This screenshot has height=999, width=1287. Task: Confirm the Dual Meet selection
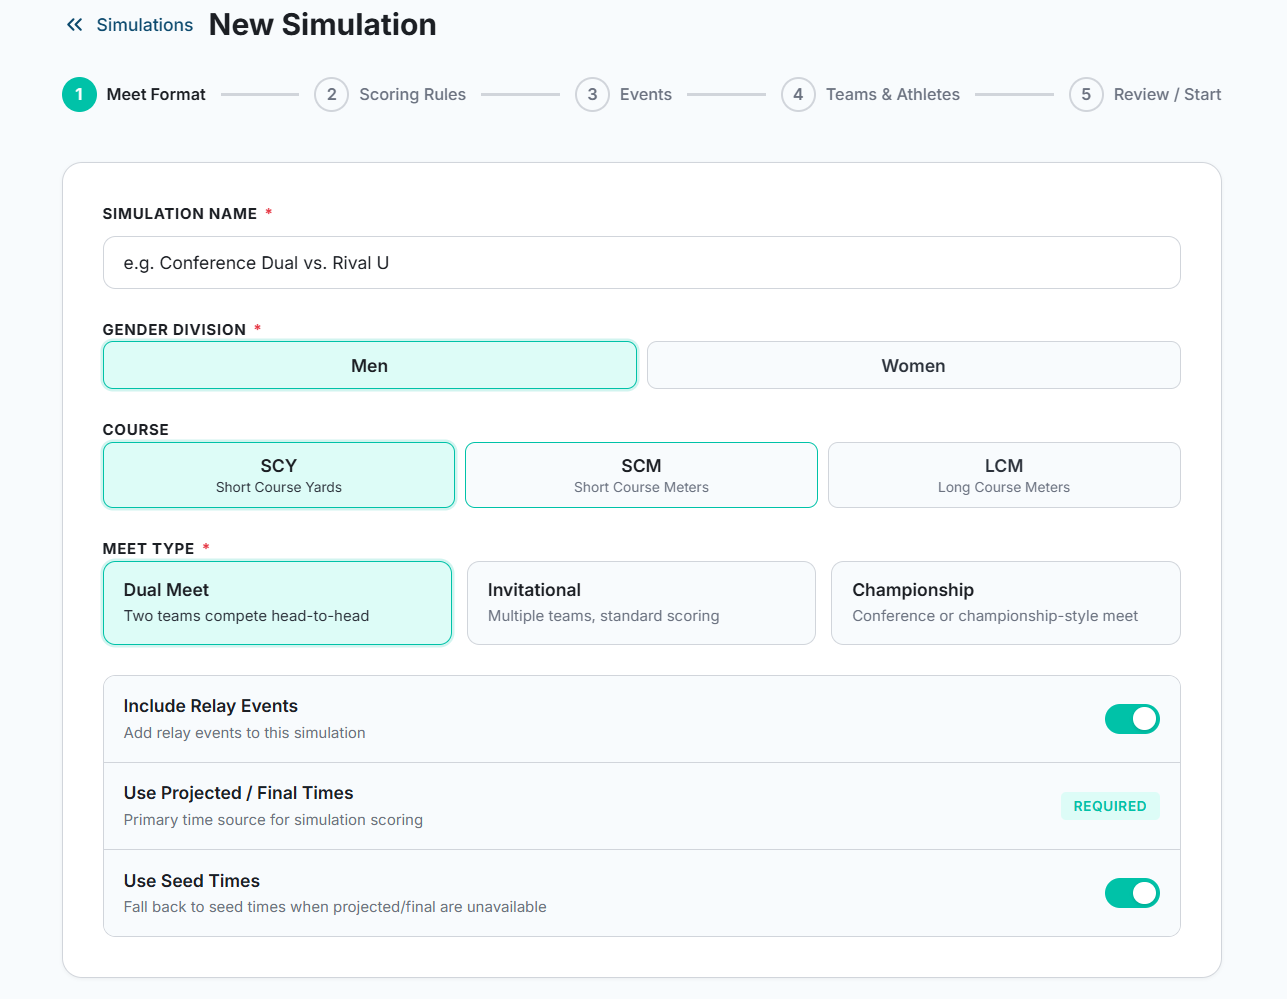(x=277, y=602)
